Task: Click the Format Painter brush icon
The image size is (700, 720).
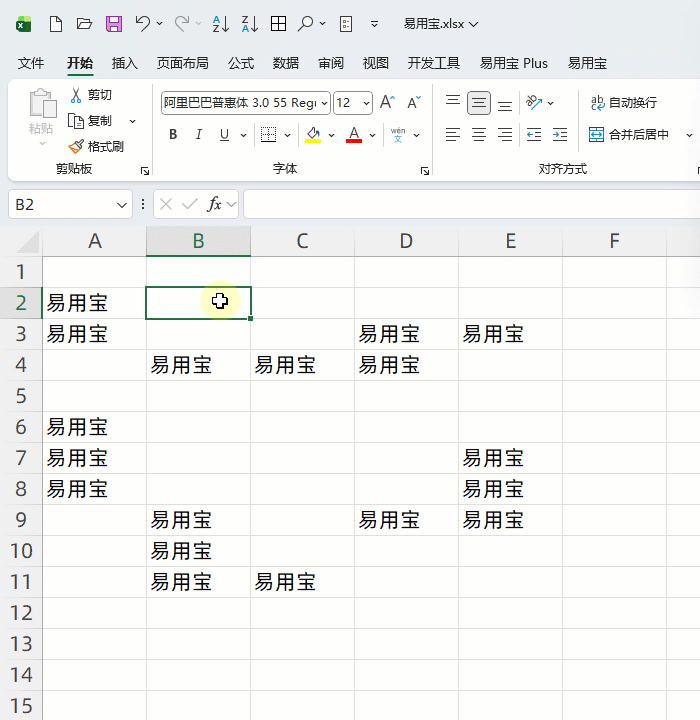Action: click(76, 146)
